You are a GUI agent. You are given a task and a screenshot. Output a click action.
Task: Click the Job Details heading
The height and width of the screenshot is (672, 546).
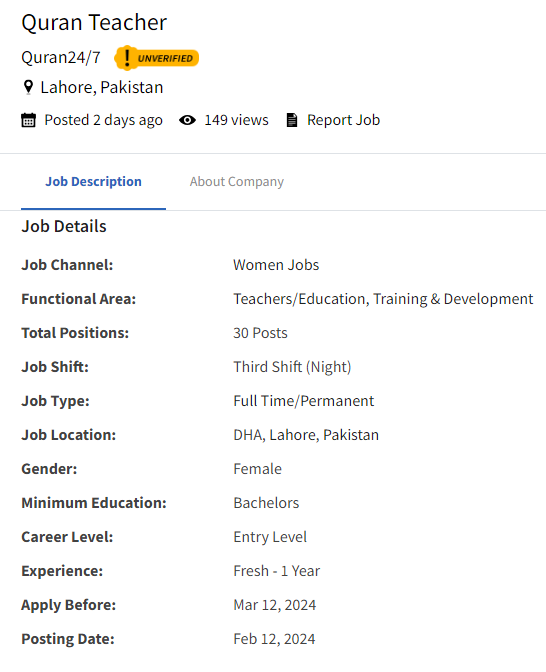point(64,226)
